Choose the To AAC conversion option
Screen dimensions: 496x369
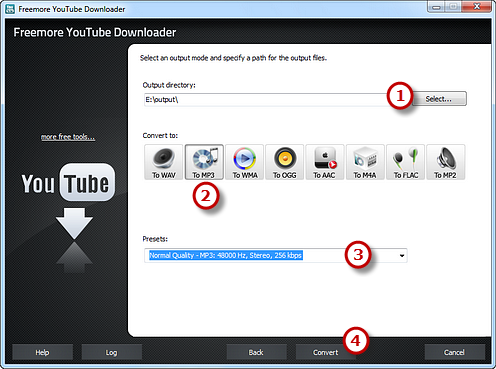pyautogui.click(x=325, y=162)
